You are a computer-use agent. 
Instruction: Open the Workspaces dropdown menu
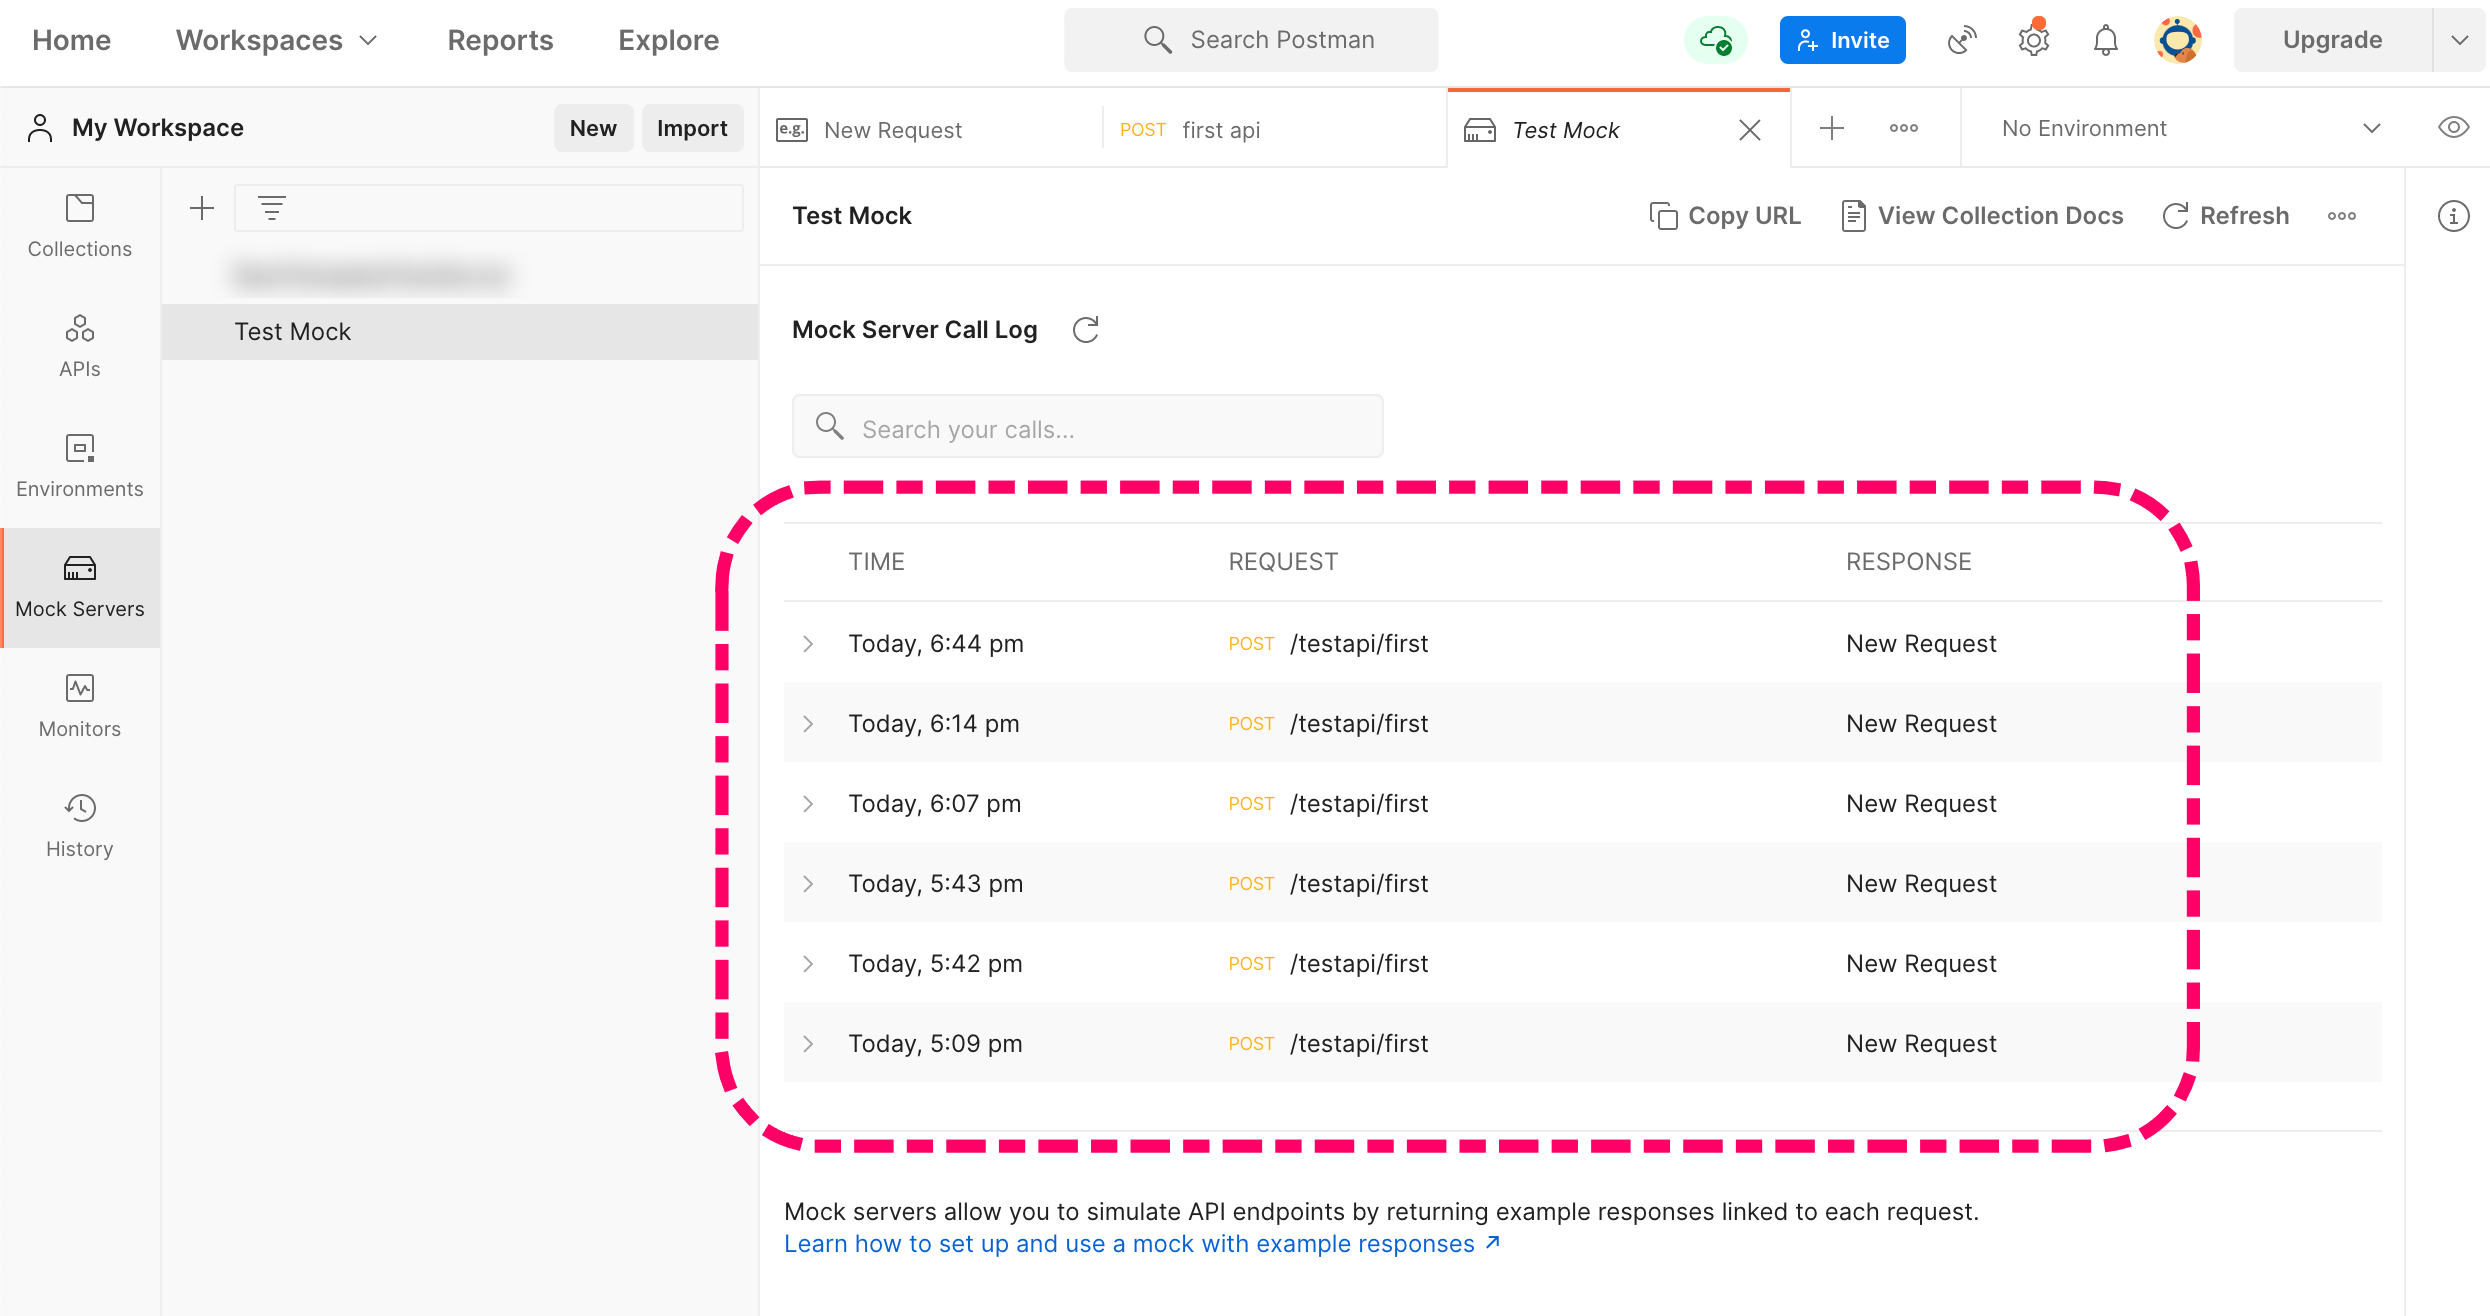tap(276, 40)
